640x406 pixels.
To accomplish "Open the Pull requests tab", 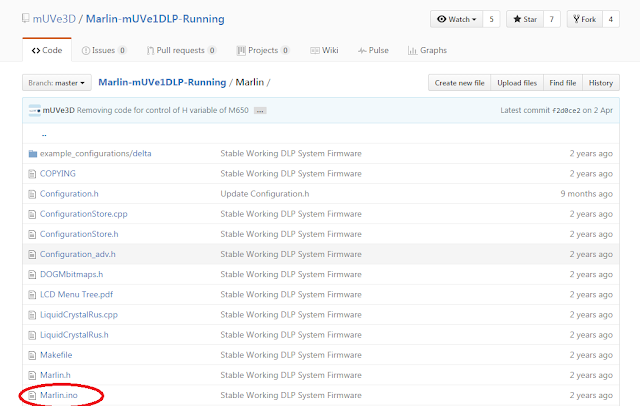I will [x=181, y=50].
